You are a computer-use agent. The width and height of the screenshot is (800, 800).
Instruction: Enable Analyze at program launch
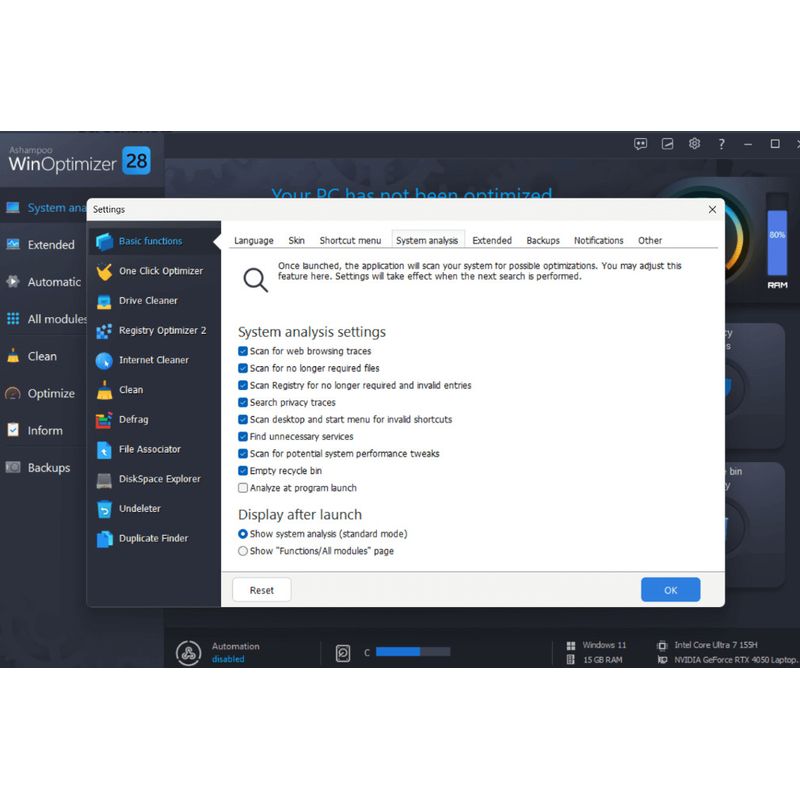(x=243, y=488)
